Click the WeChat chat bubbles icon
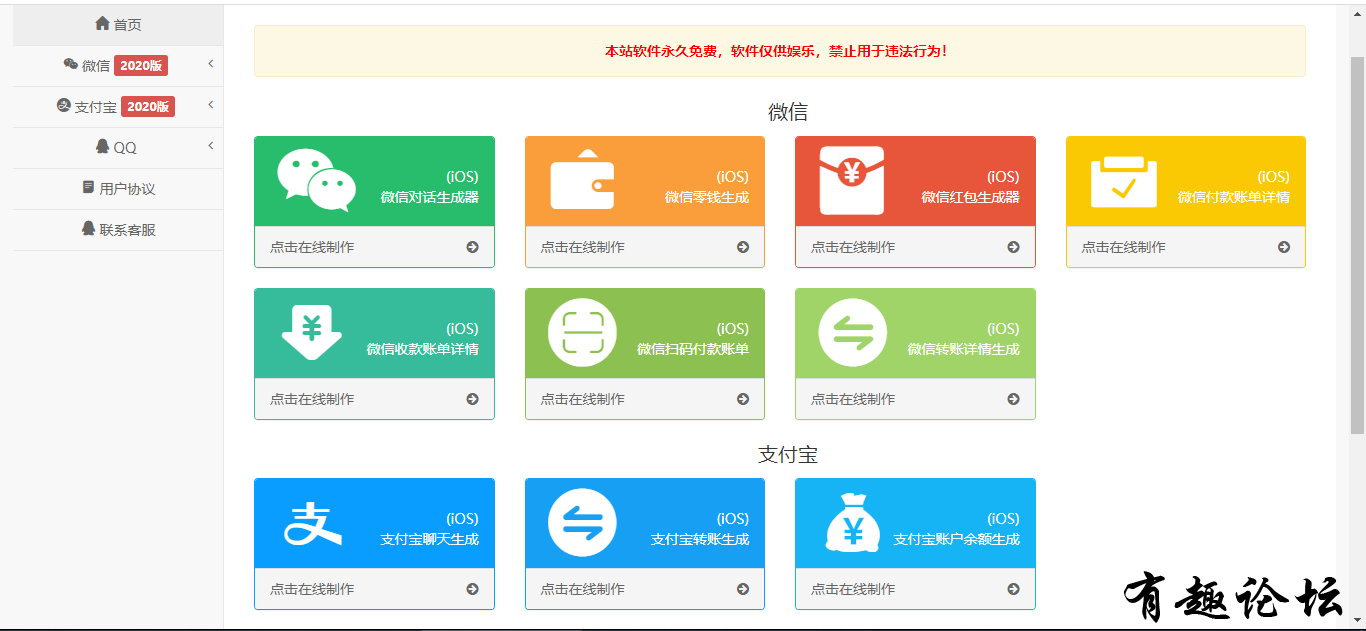 click(316, 181)
